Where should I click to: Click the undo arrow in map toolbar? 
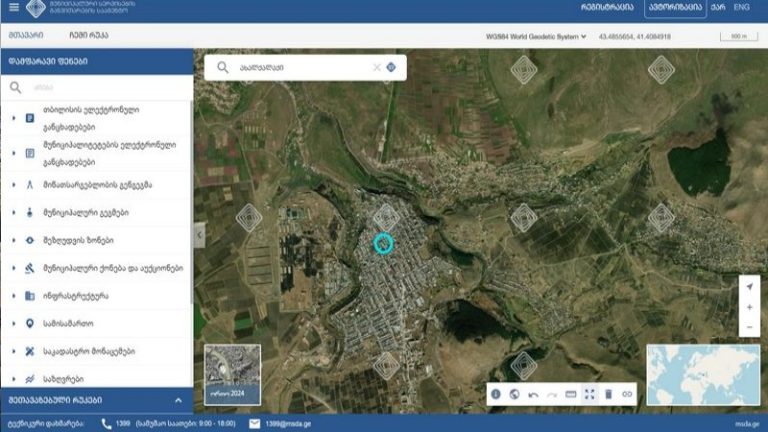coord(533,394)
